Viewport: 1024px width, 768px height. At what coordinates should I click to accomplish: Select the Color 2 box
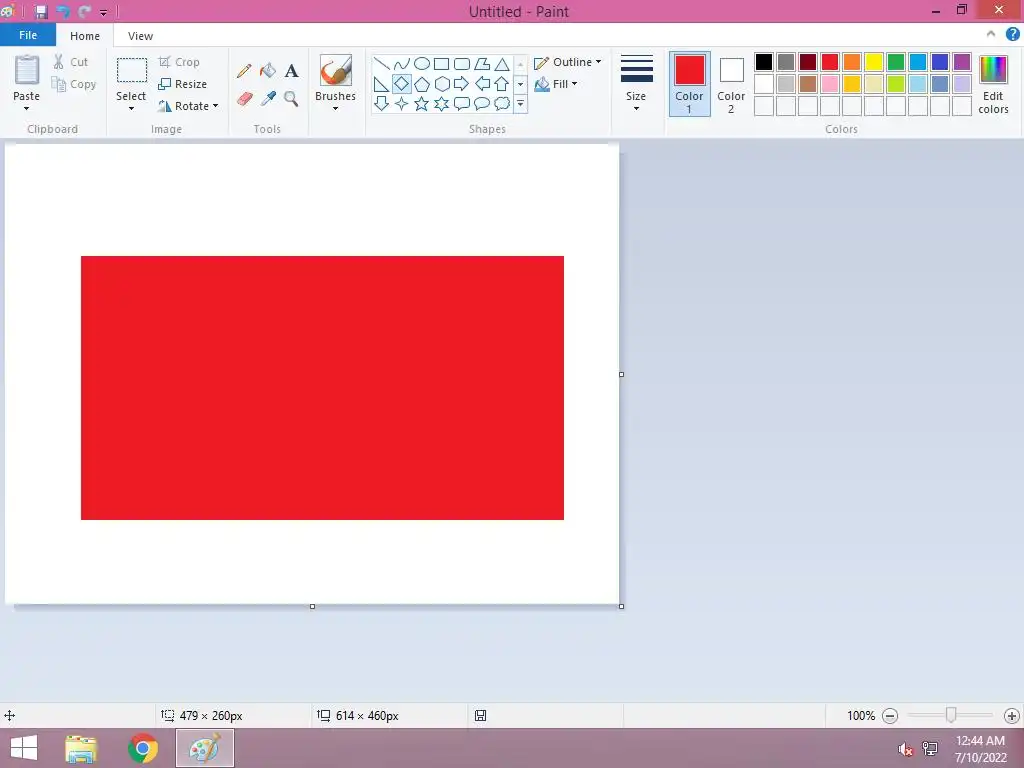point(731,84)
